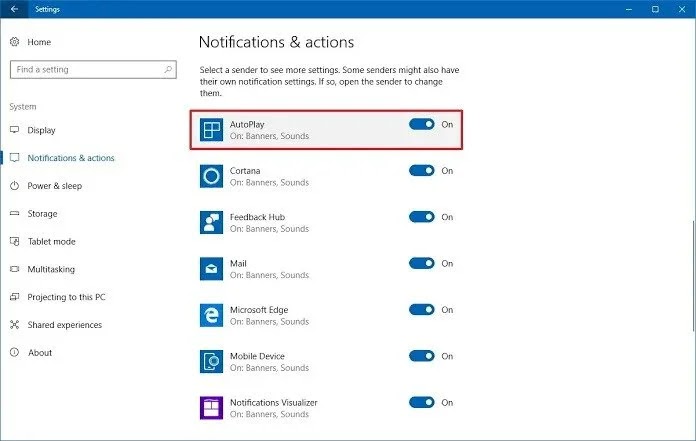Open Projecting to this PC settings
Image resolution: width=696 pixels, height=441 pixels.
point(66,297)
